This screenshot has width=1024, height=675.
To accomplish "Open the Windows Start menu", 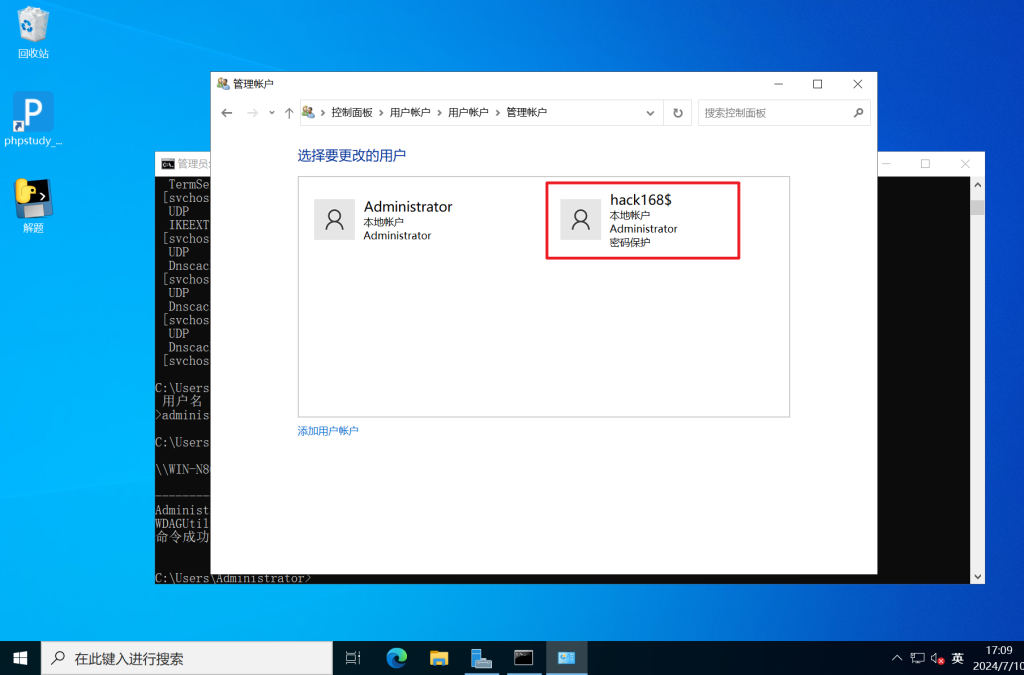I will (20, 658).
